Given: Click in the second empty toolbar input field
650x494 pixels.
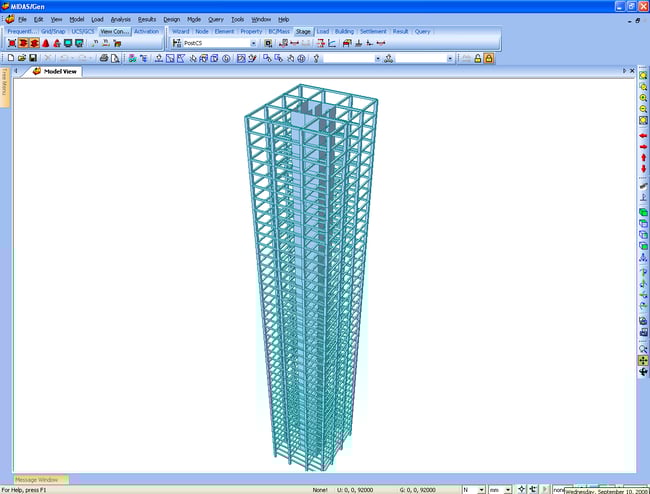Looking at the screenshot, I should click(x=421, y=59).
